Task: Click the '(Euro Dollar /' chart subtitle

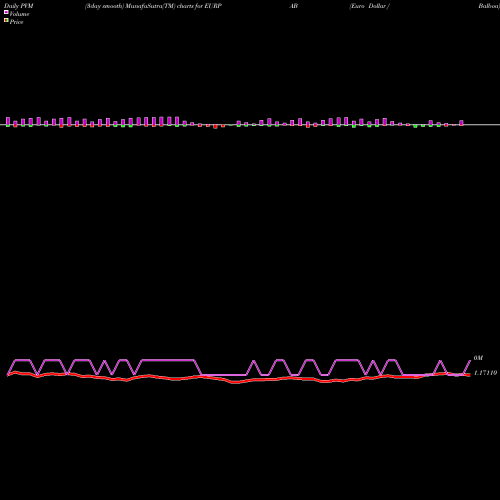Action: point(369,6)
